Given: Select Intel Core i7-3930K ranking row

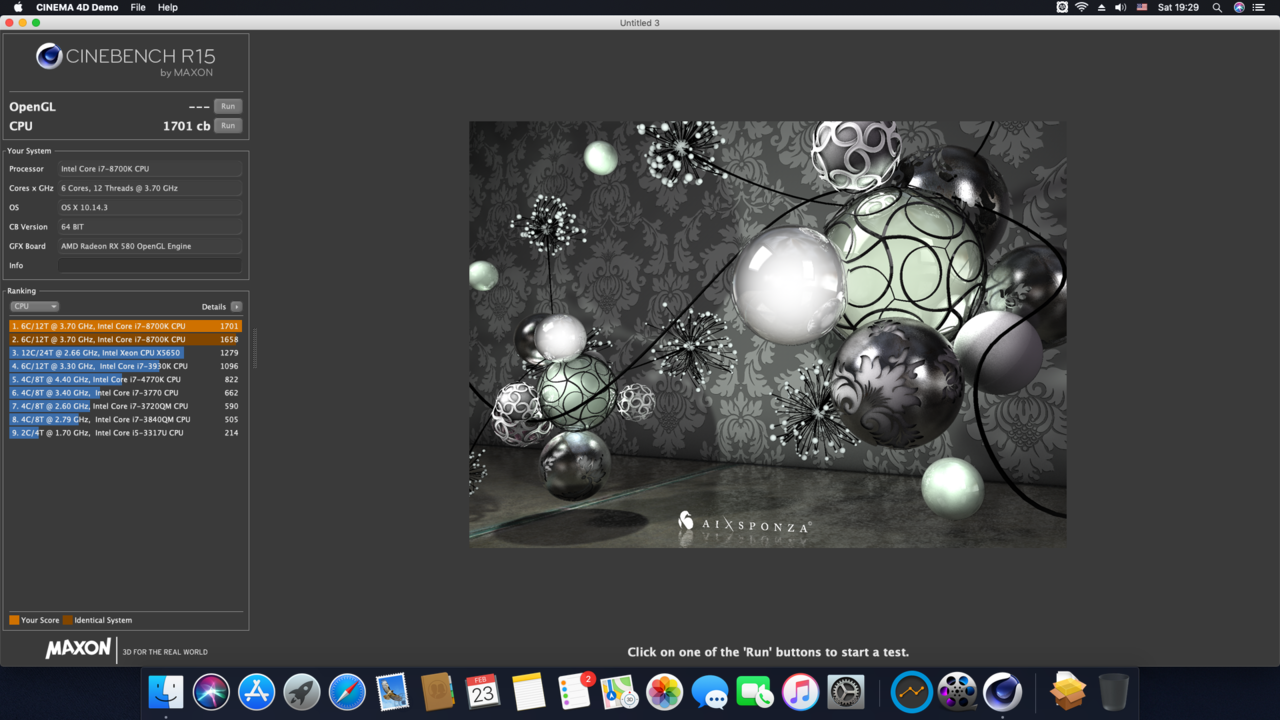Looking at the screenshot, I should coord(126,366).
